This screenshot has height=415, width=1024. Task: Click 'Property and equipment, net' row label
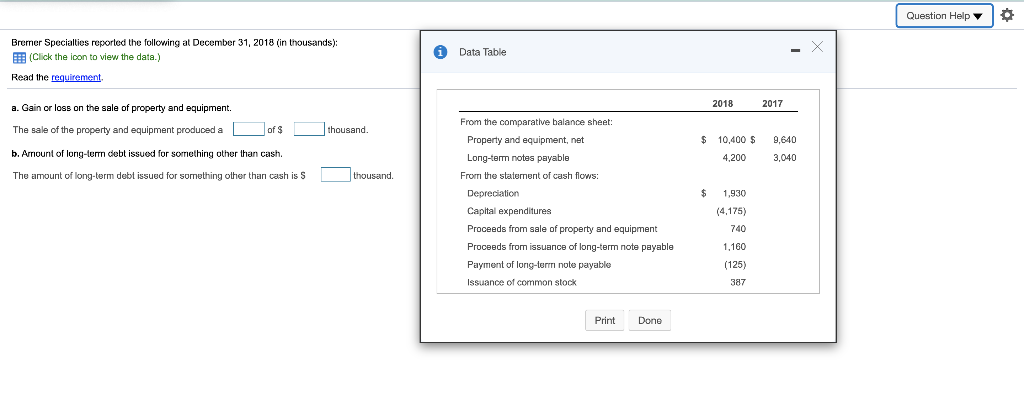525,140
